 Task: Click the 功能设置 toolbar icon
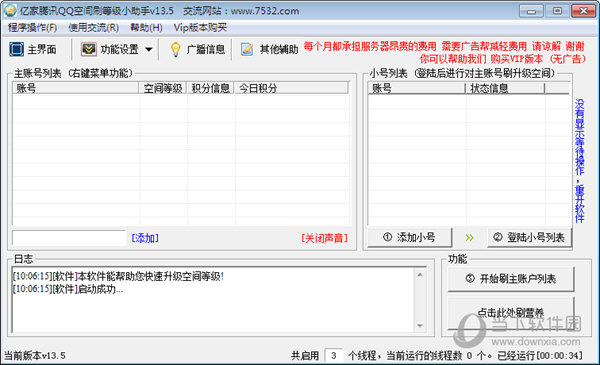point(89,49)
